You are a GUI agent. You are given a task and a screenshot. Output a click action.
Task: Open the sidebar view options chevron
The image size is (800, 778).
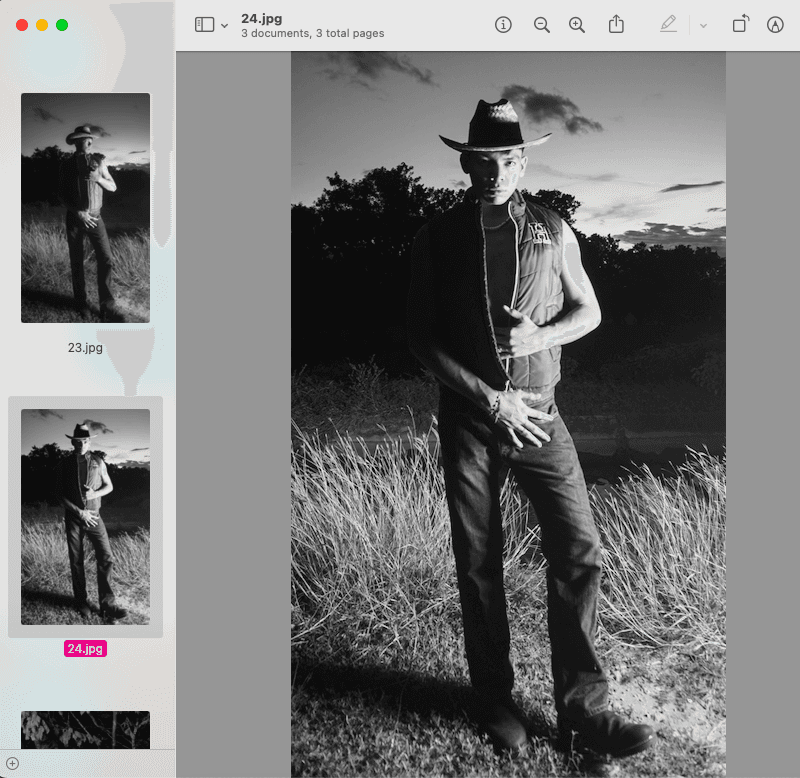[224, 26]
